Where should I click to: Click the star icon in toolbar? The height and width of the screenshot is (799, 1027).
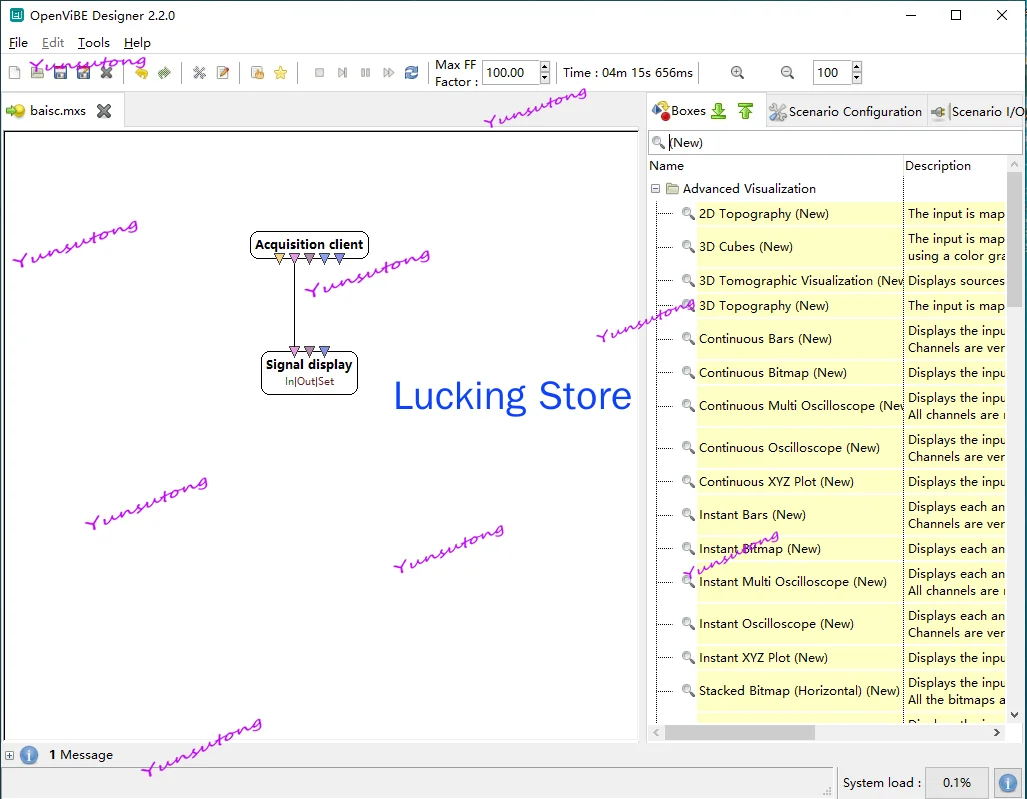(x=281, y=73)
